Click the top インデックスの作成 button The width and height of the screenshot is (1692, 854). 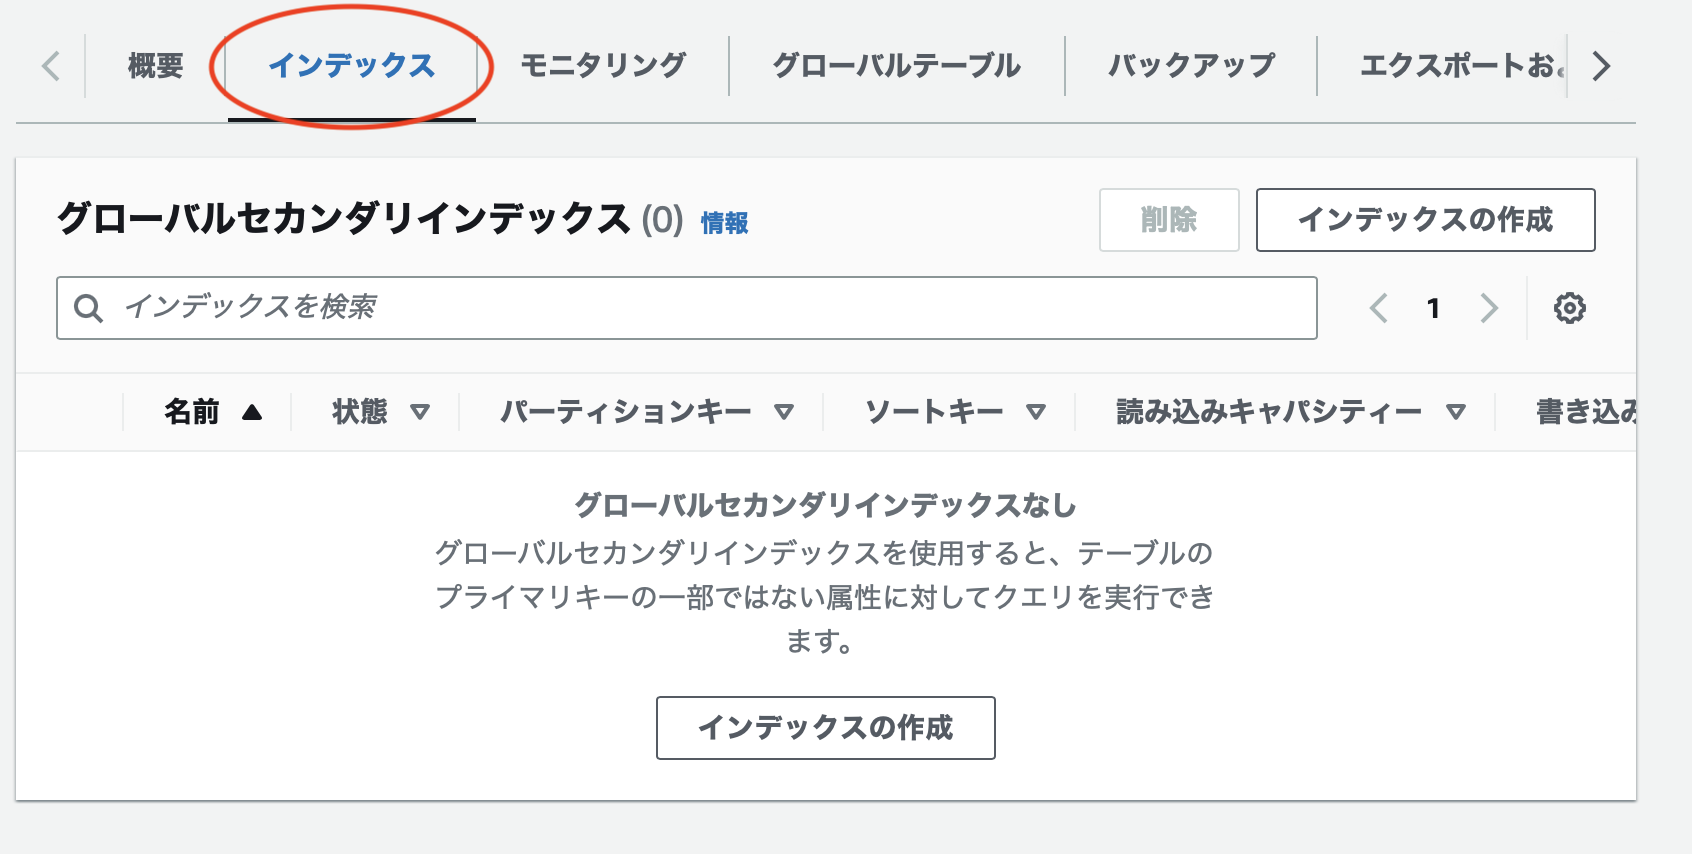[1425, 220]
